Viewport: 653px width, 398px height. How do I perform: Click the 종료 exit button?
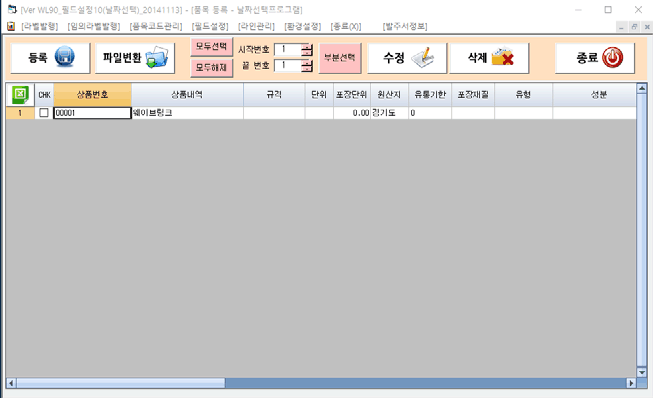coord(595,58)
